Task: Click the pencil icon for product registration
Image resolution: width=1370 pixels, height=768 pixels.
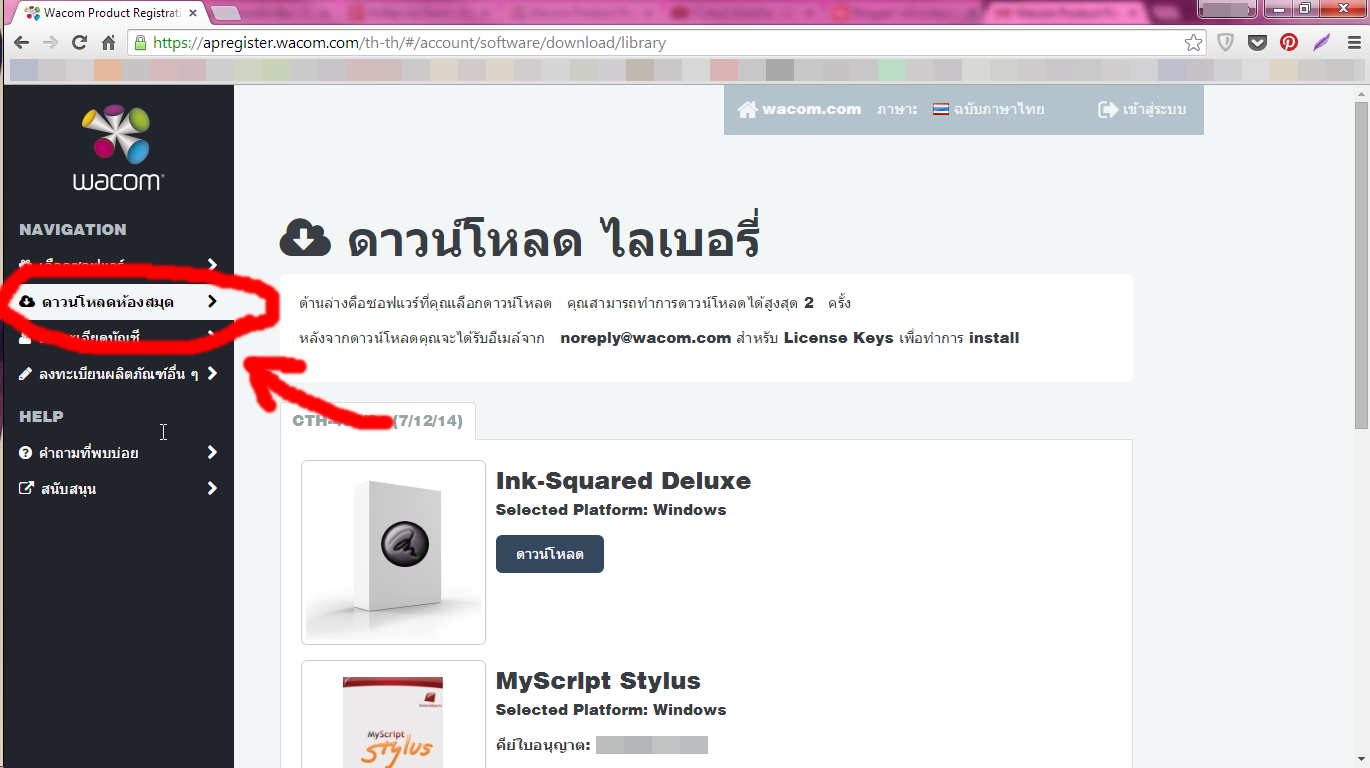Action: (x=26, y=374)
